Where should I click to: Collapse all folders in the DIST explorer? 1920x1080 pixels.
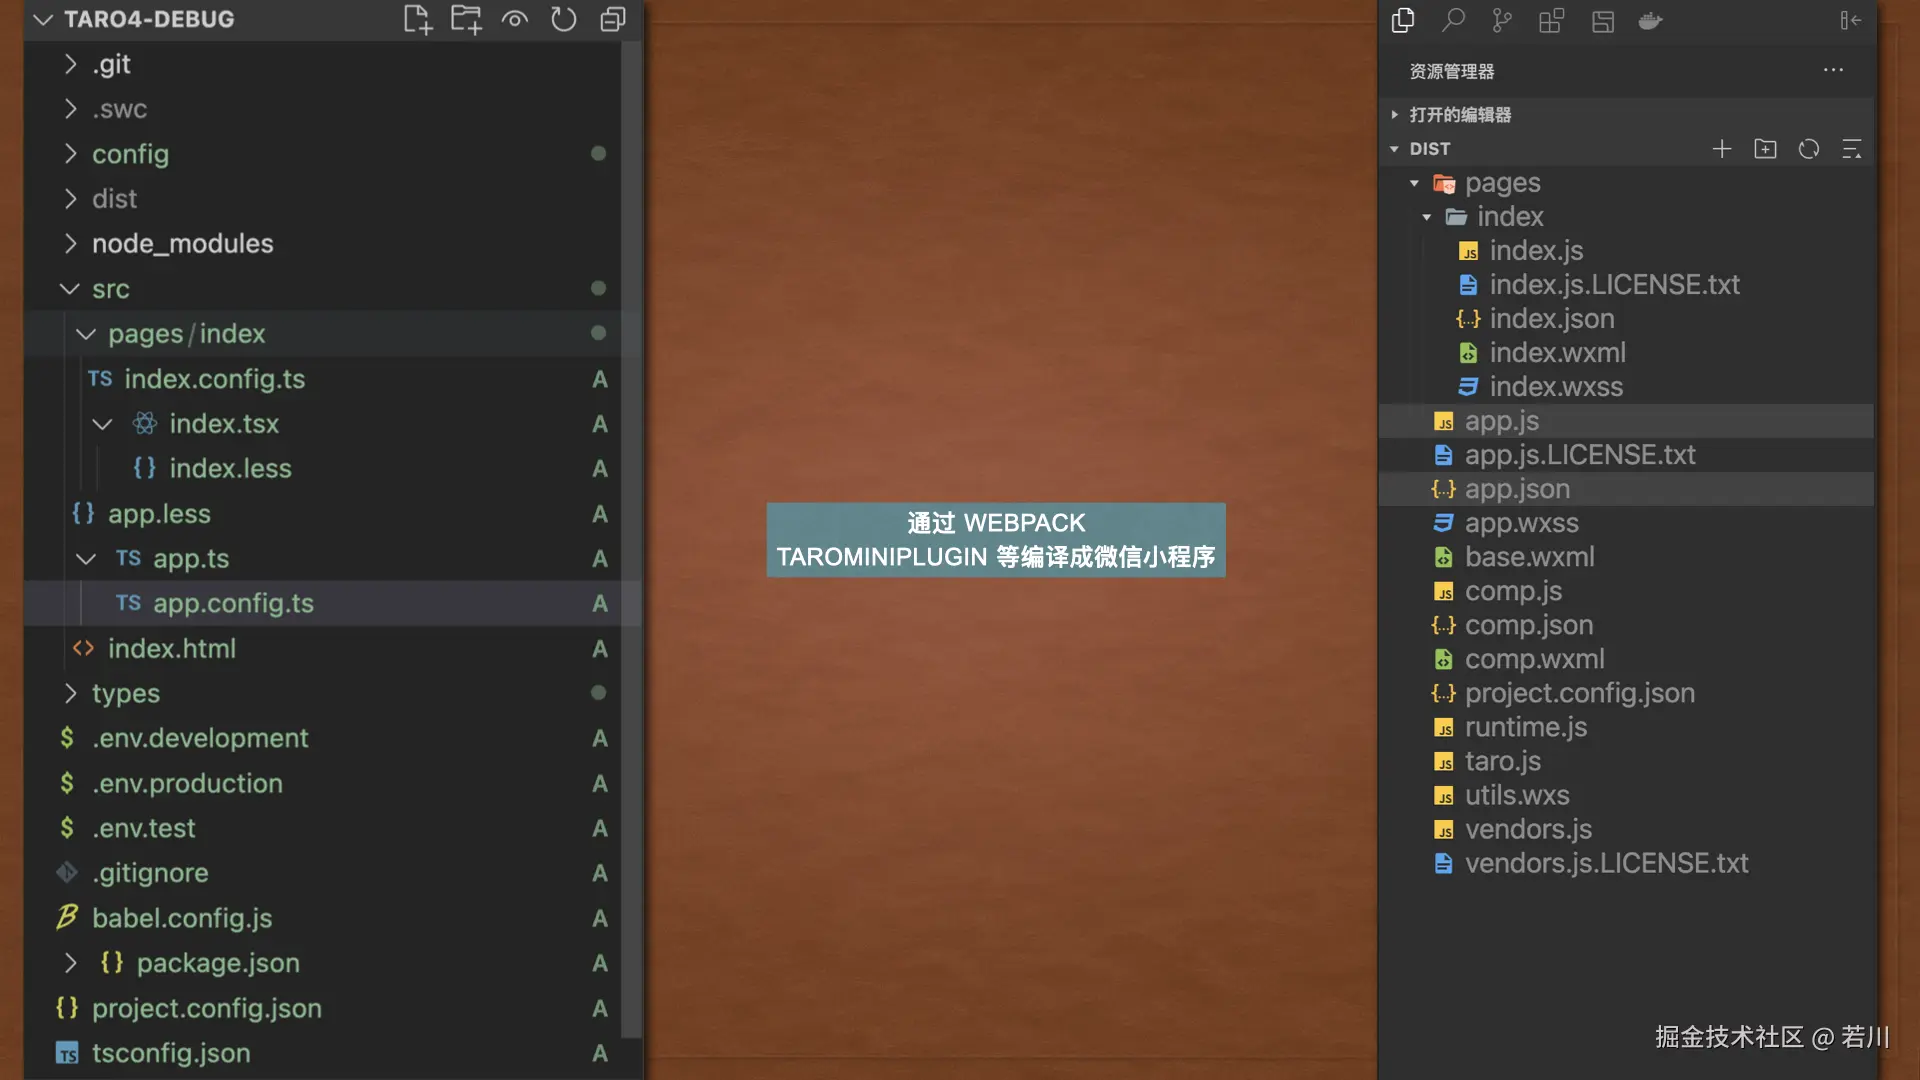(1853, 148)
